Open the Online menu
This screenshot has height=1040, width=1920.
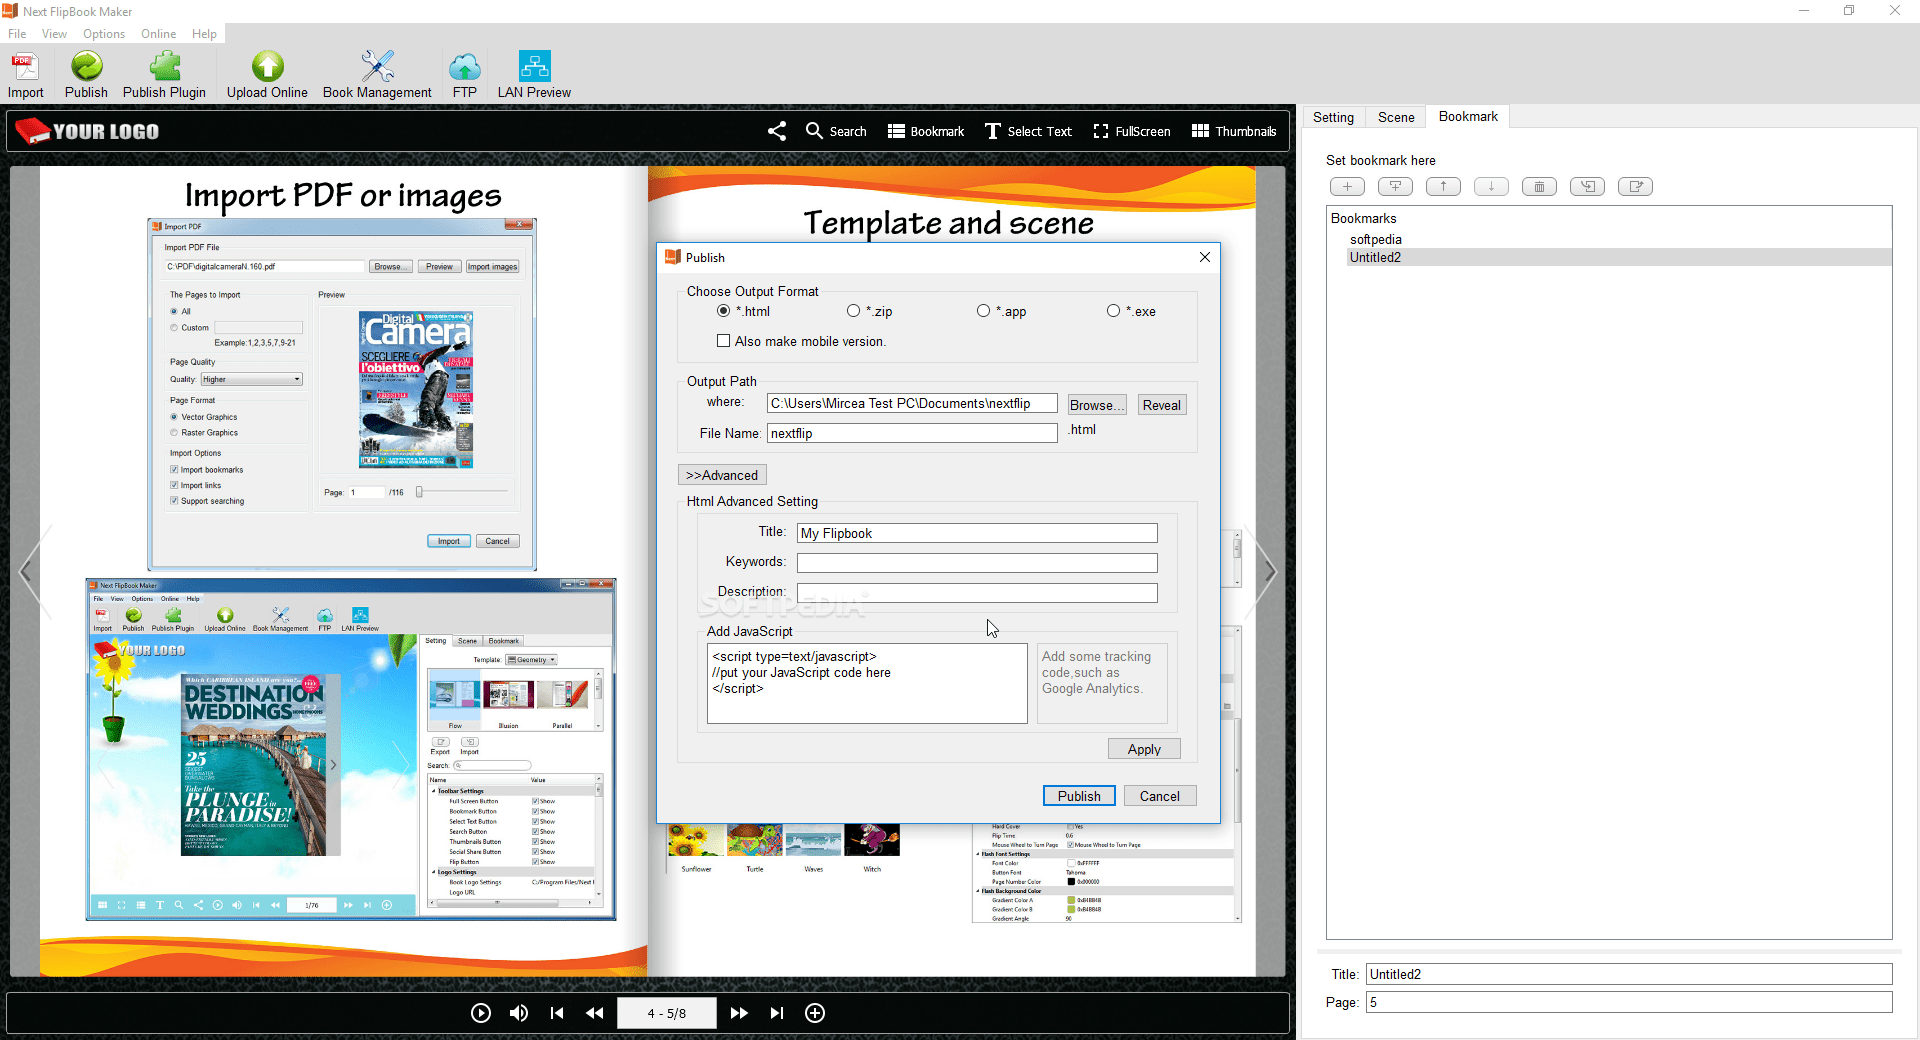coord(158,34)
